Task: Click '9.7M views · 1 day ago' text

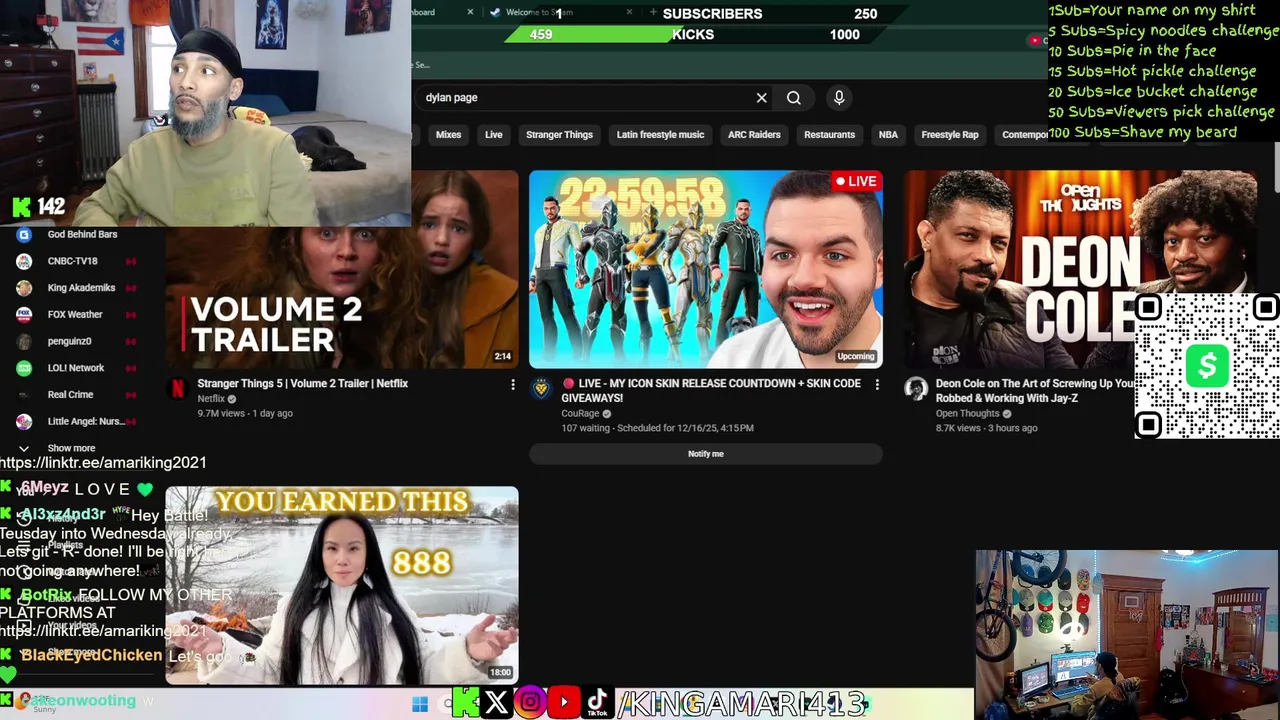Action: 245,413
